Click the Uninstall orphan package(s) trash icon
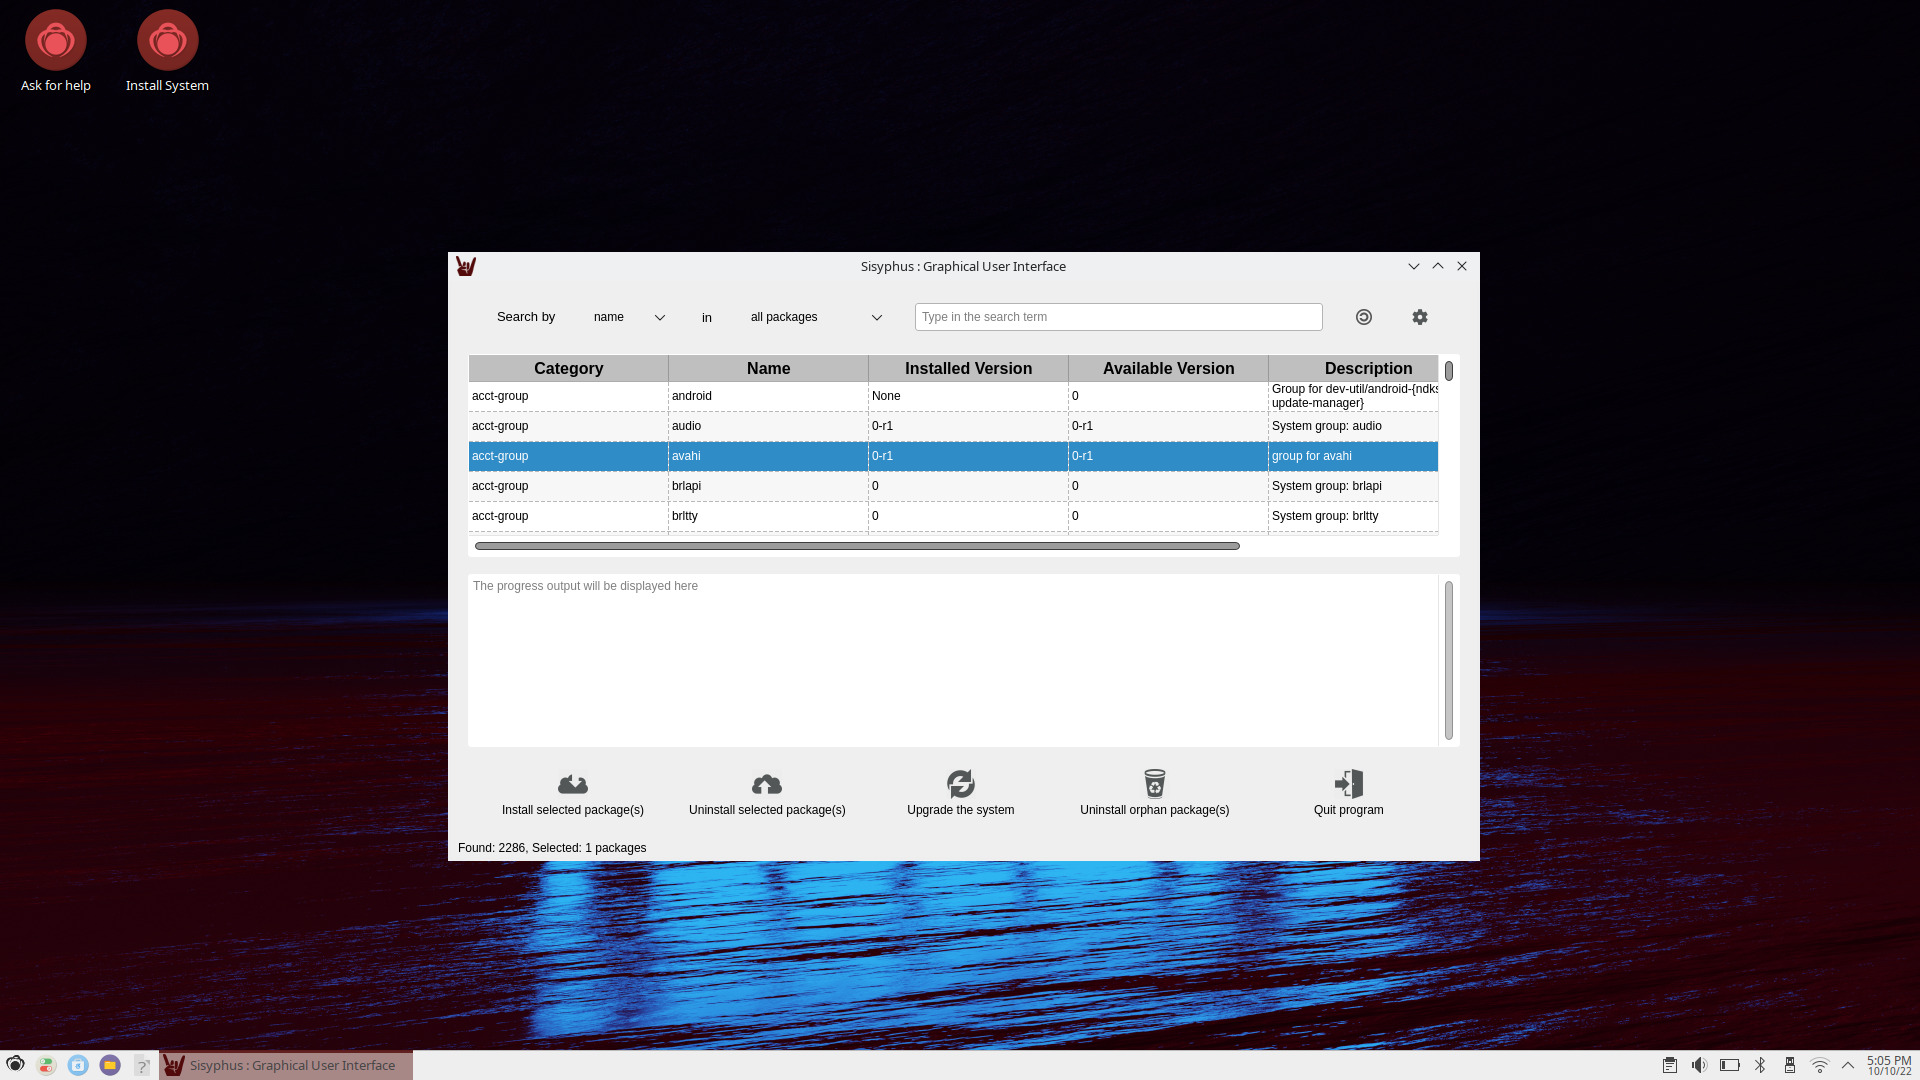 coord(1154,783)
